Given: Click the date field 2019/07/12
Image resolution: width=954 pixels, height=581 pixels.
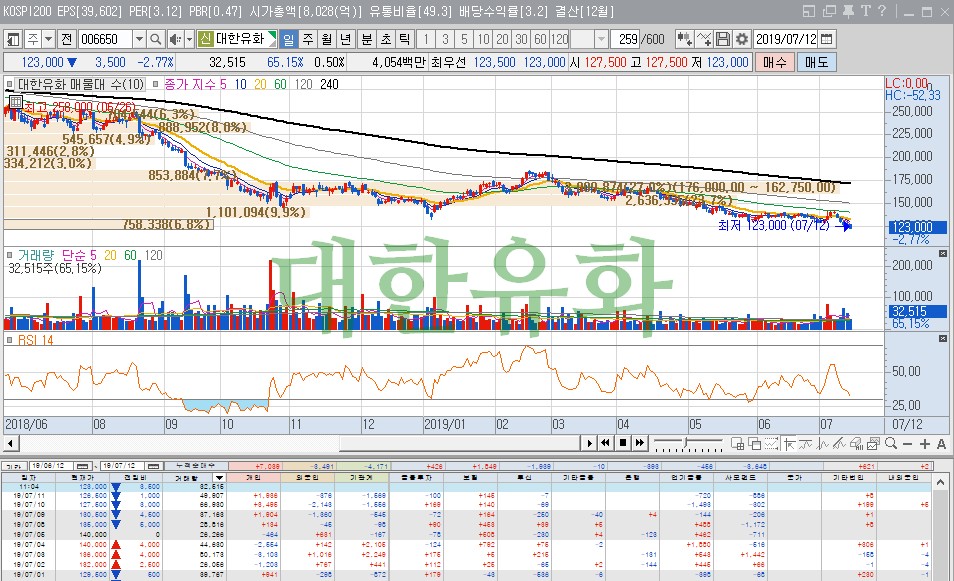Looking at the screenshot, I should click(x=785, y=40).
